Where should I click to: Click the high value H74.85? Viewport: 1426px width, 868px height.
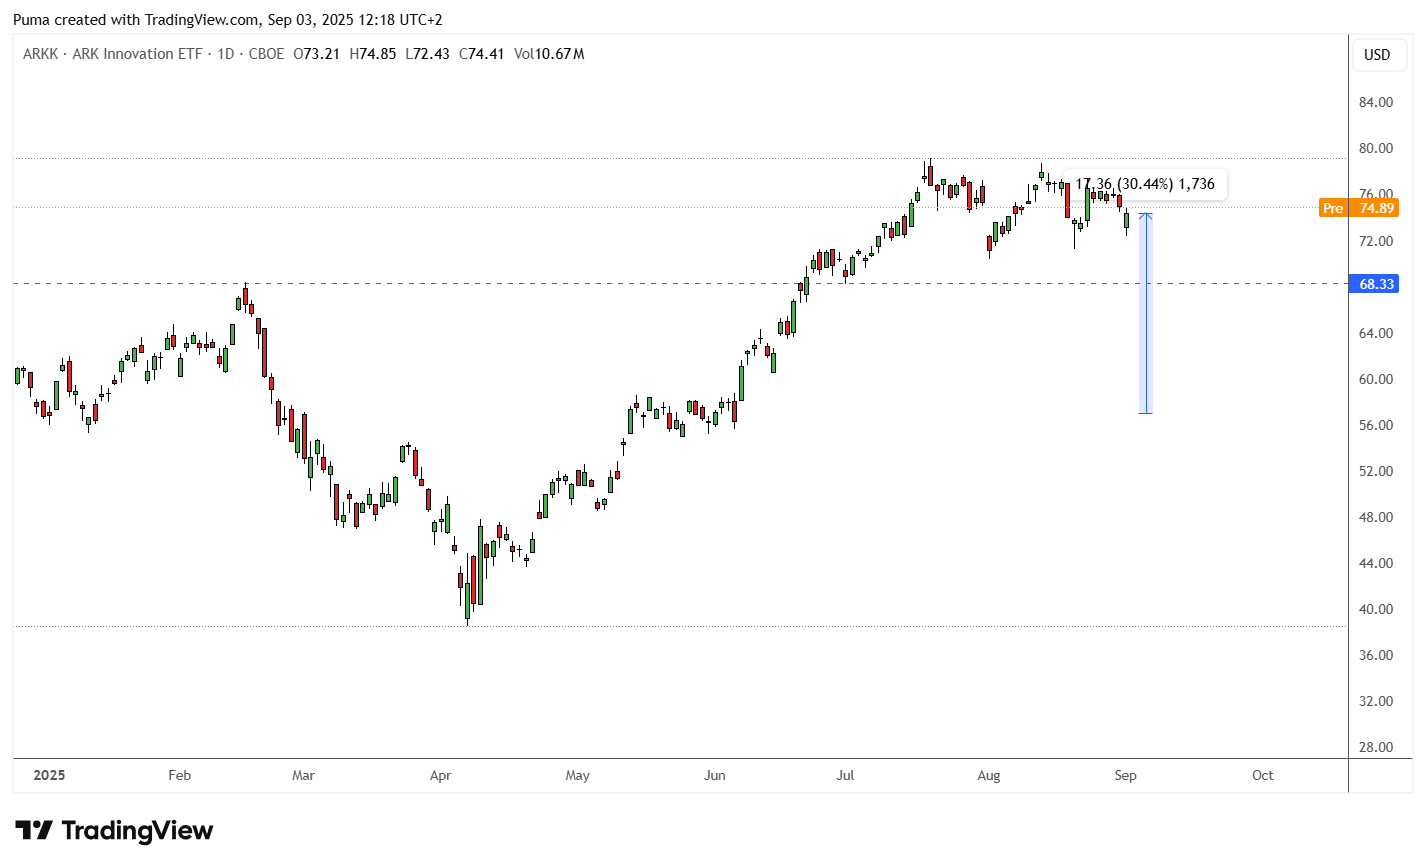[373, 54]
